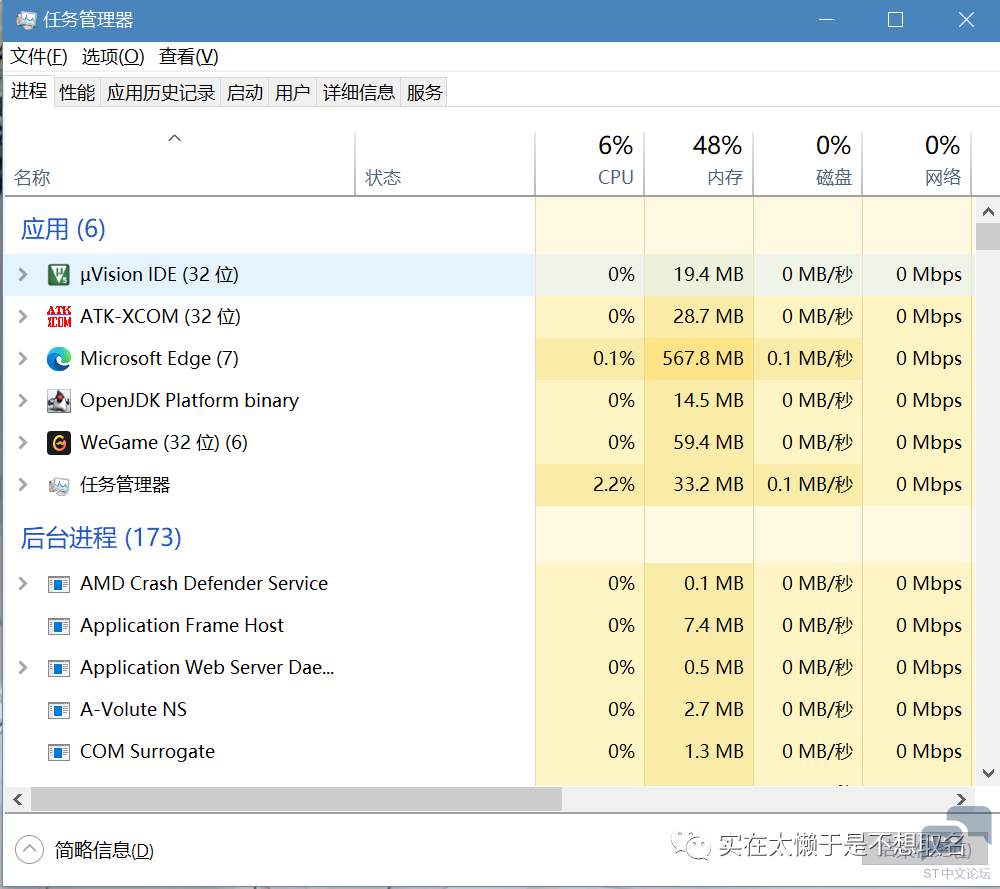
Task: Close the Task Manager window
Action: tap(966, 20)
